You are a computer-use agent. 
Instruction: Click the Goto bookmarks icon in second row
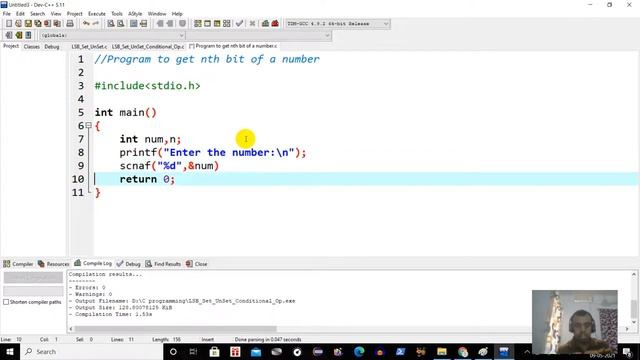(x=29, y=36)
